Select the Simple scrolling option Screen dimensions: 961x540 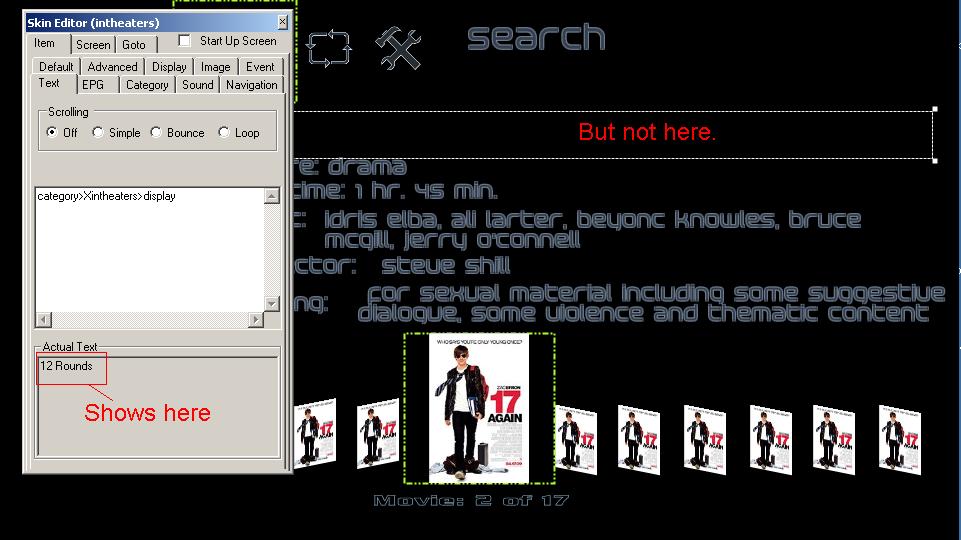coord(97,132)
